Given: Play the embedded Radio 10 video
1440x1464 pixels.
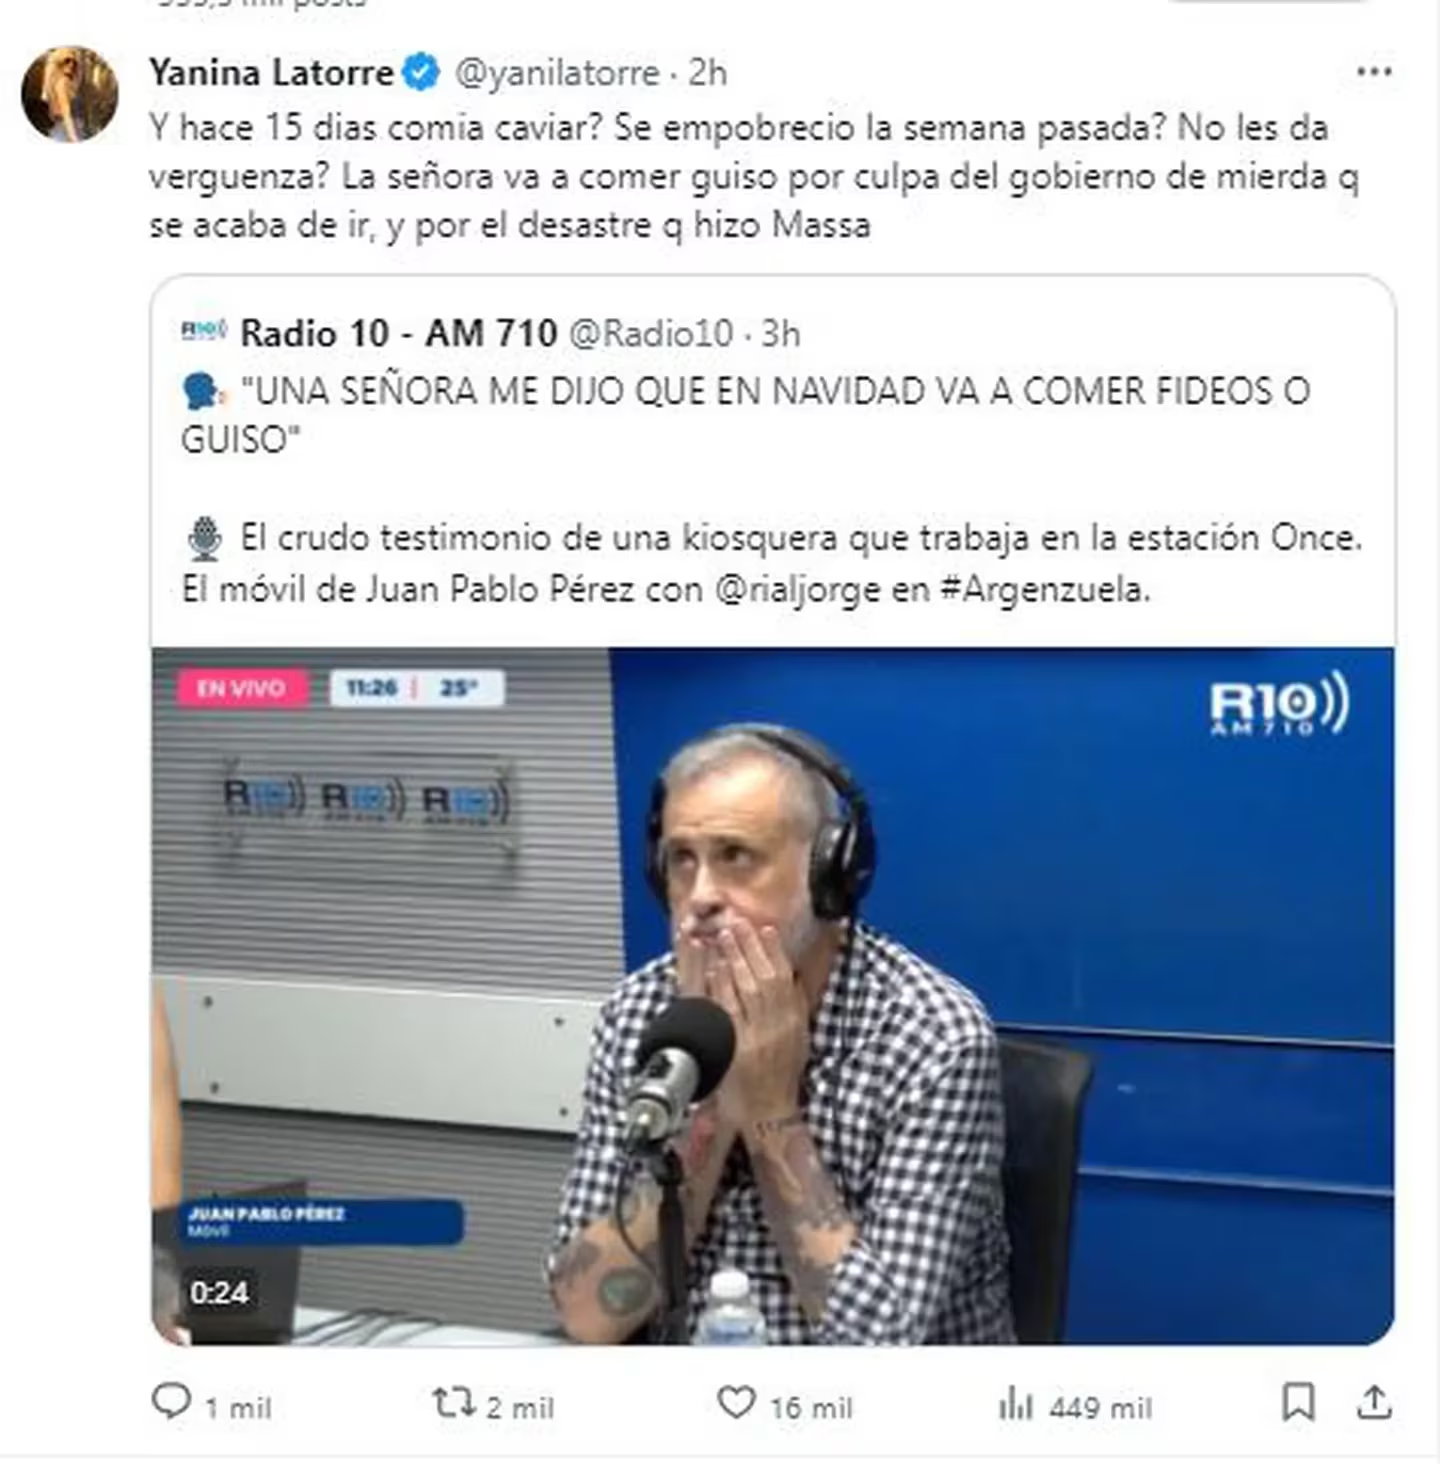Looking at the screenshot, I should tap(773, 996).
